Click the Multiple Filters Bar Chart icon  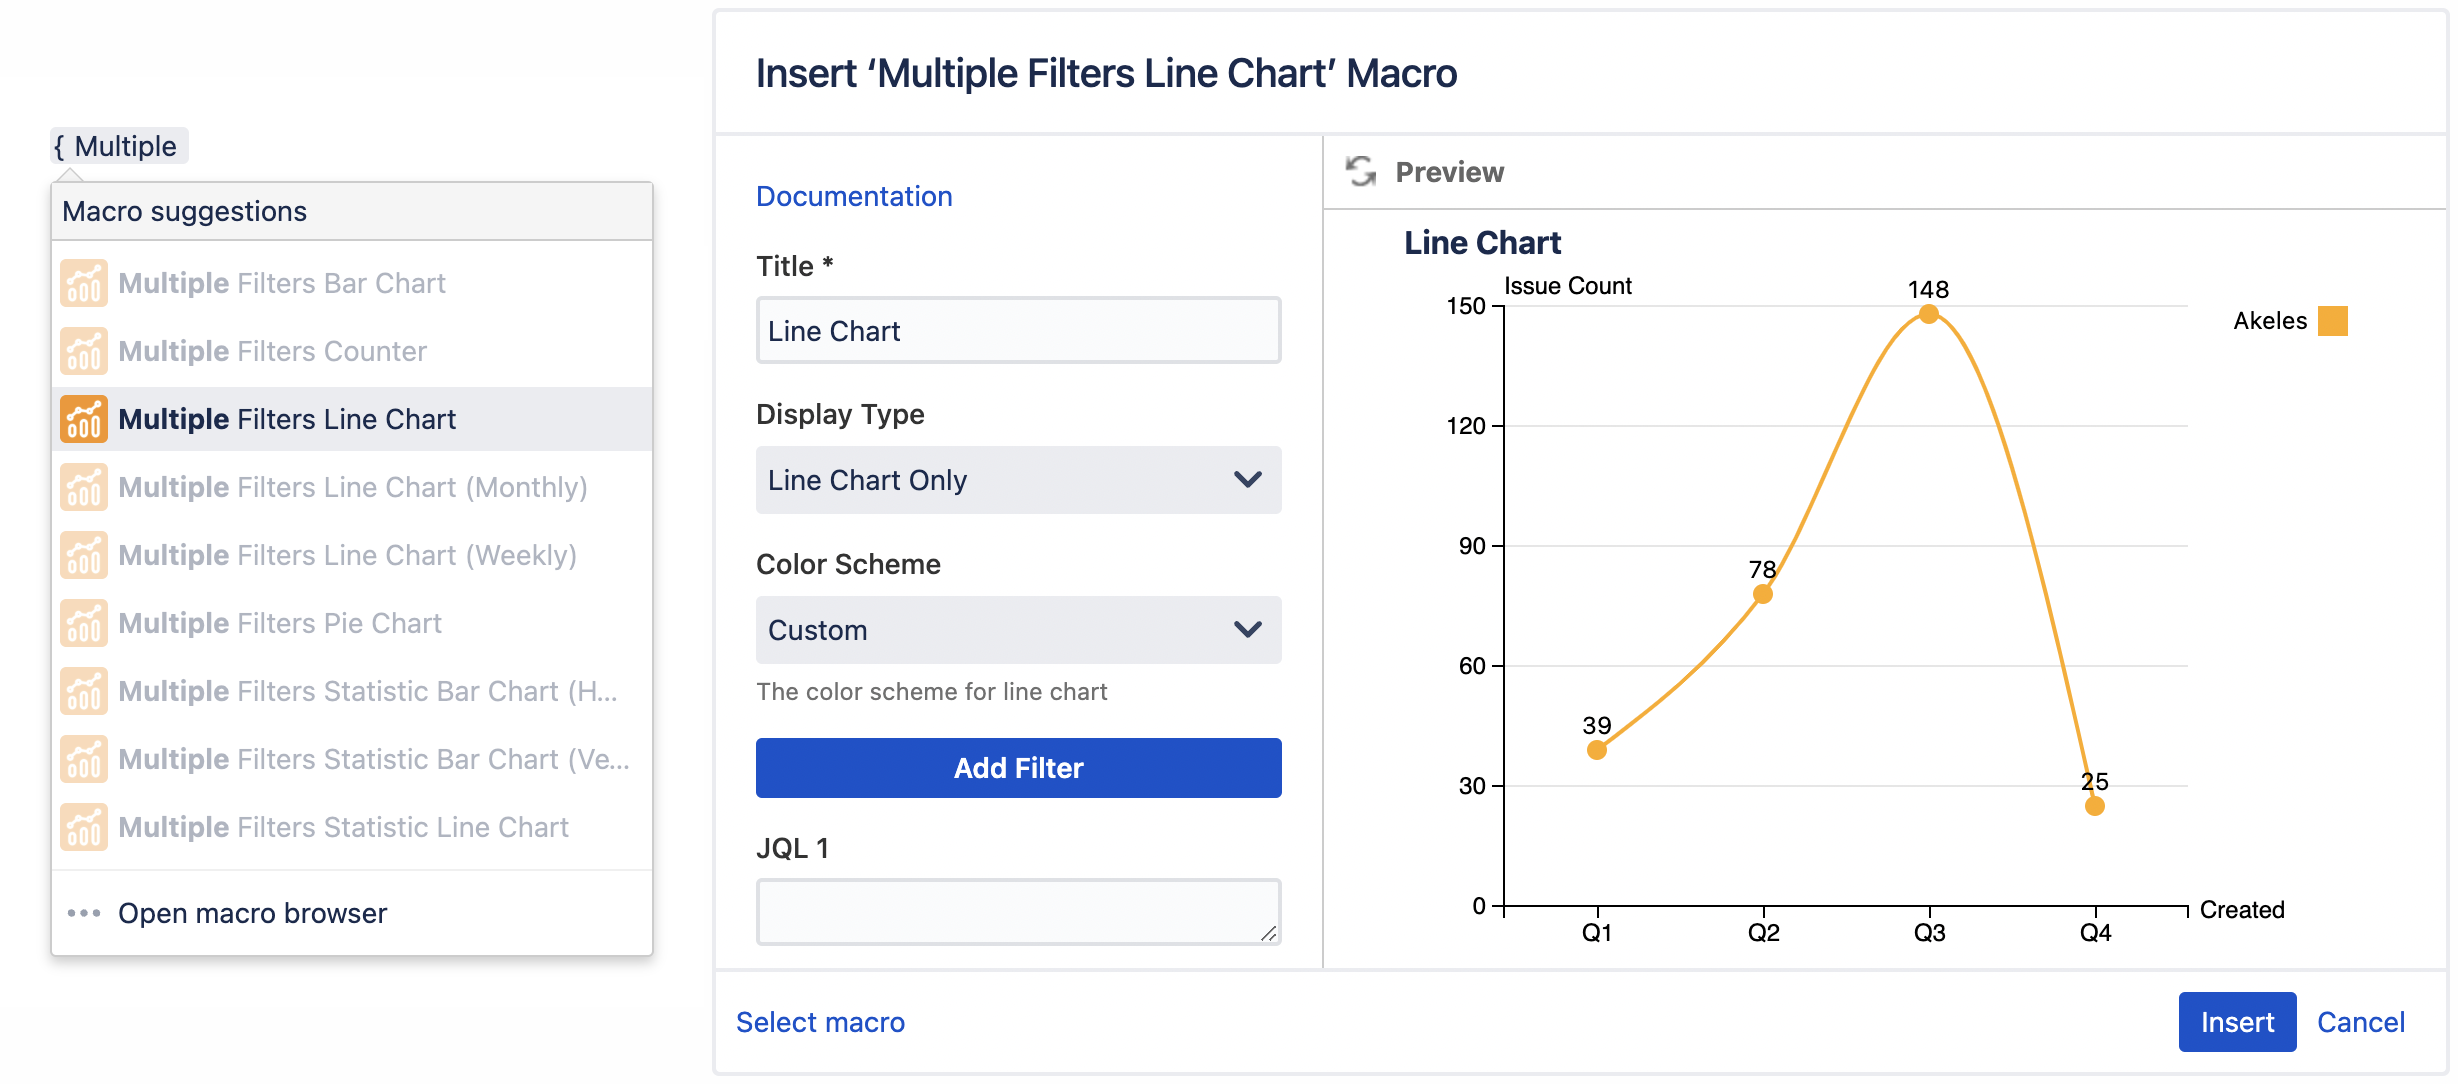tap(83, 283)
